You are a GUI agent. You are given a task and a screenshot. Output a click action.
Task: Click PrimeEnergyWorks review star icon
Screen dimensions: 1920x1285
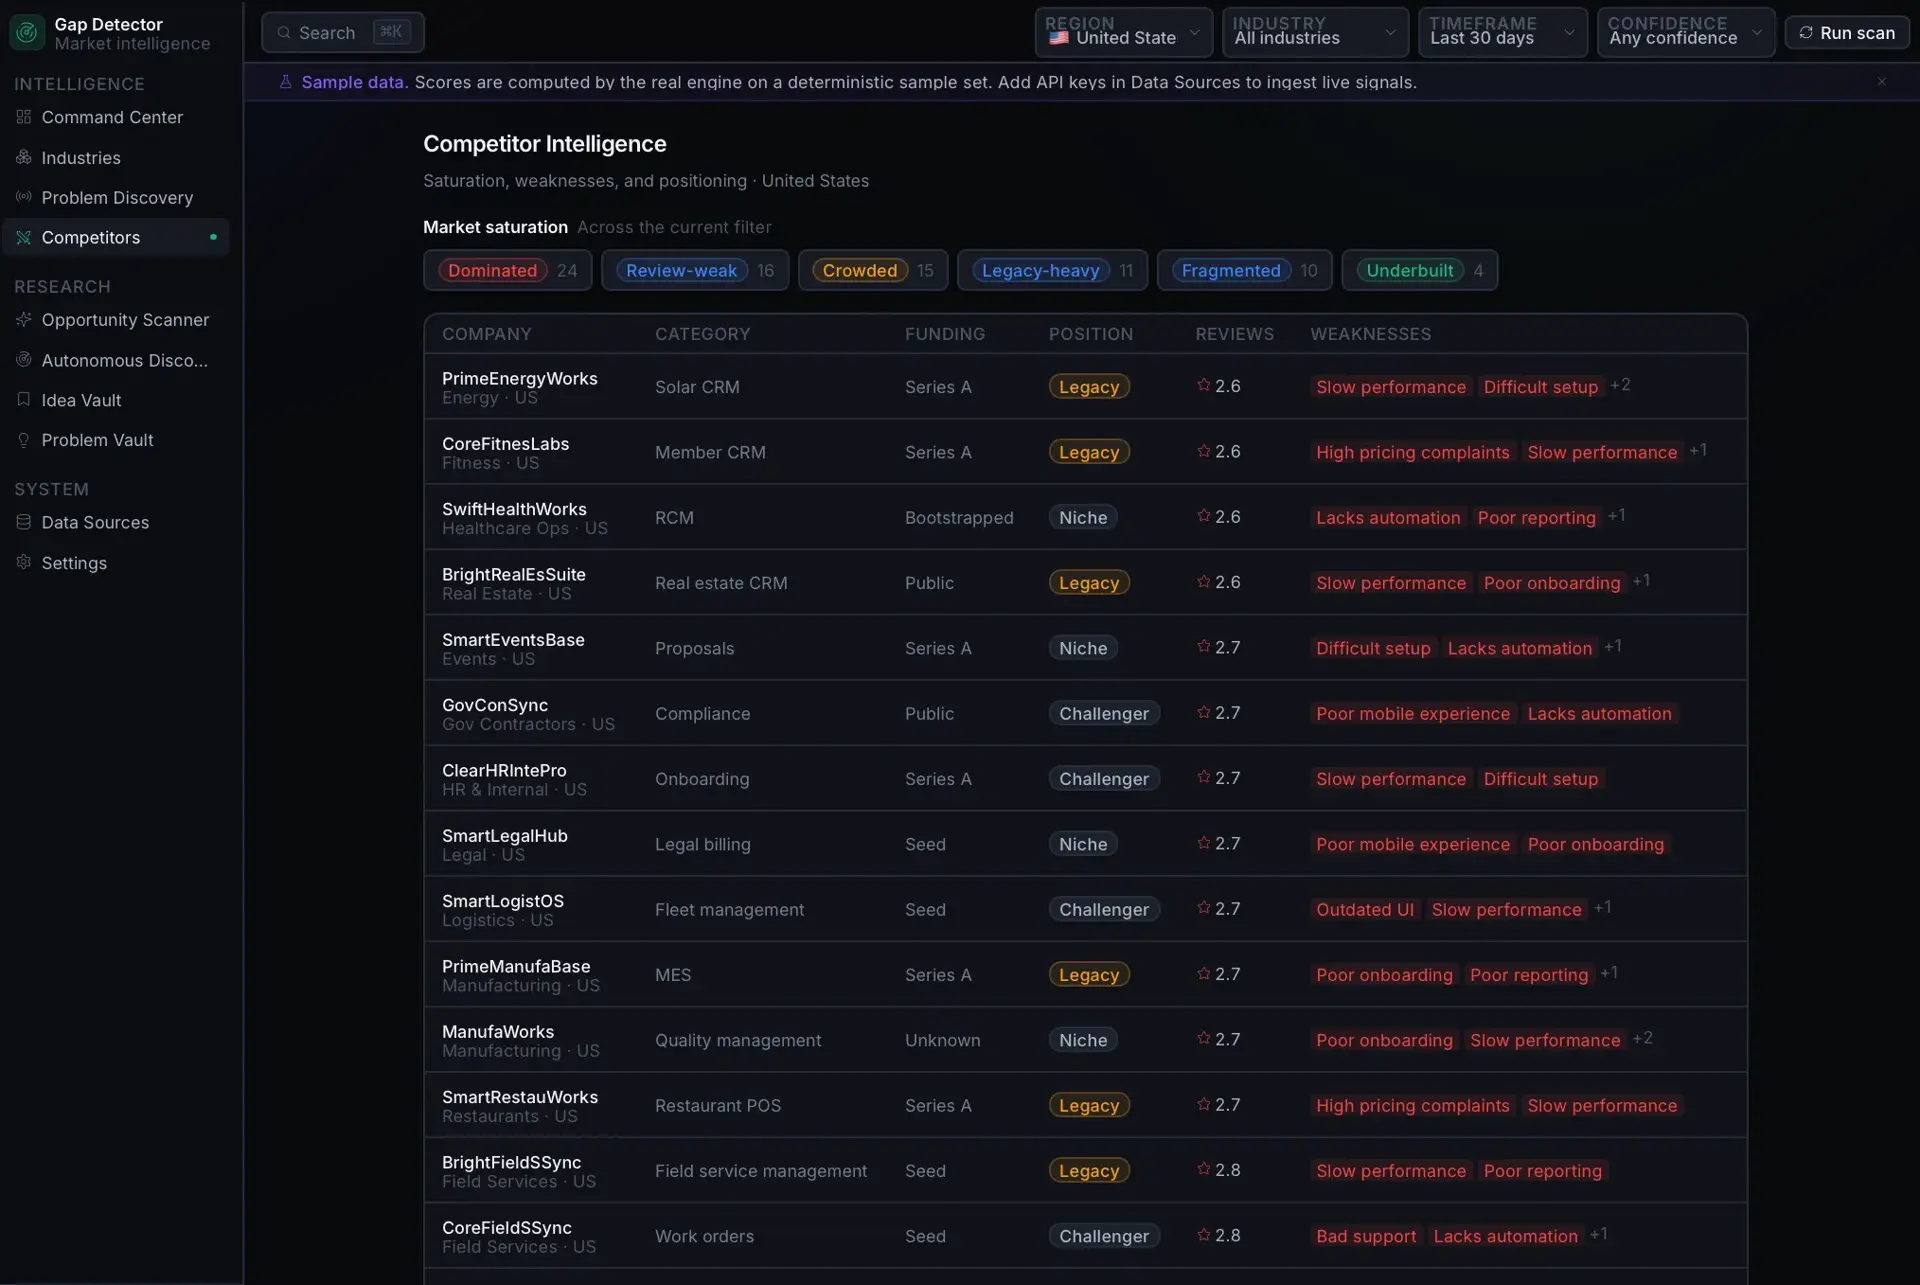pyautogui.click(x=1204, y=386)
